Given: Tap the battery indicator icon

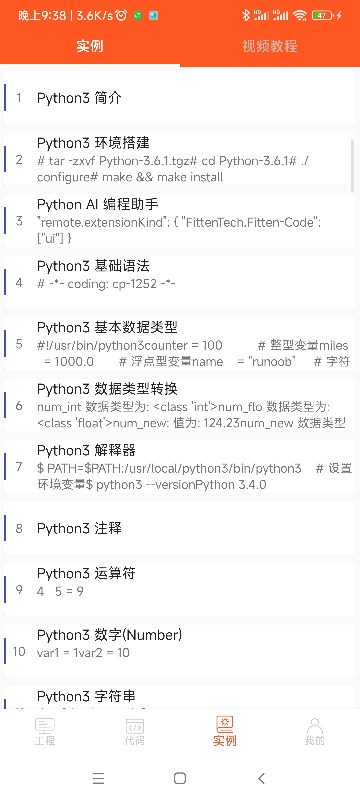Looking at the screenshot, I should pos(323,15).
